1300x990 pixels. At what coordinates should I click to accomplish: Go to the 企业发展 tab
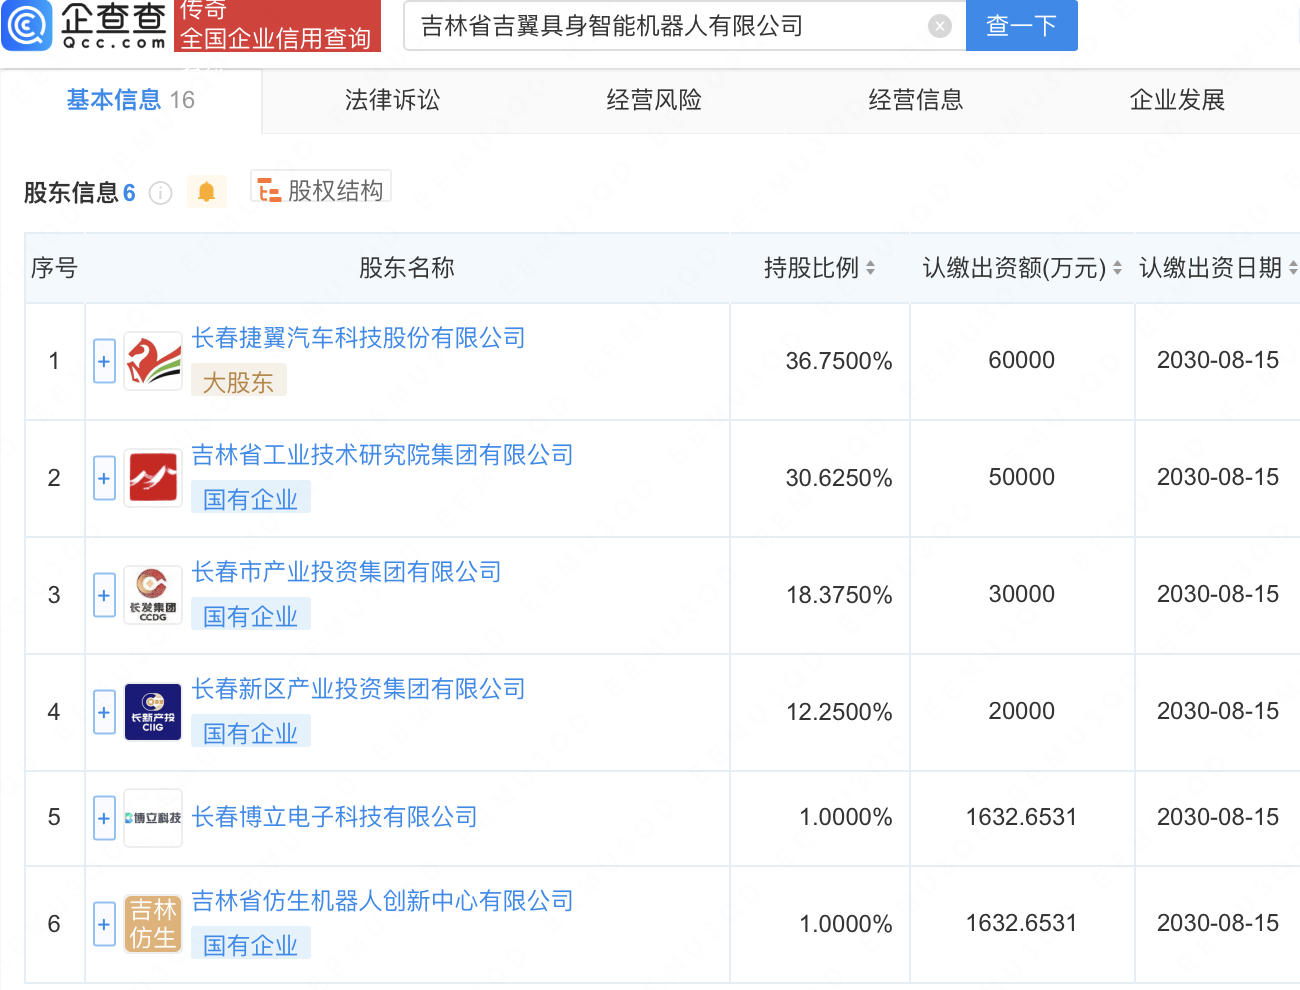click(1177, 100)
